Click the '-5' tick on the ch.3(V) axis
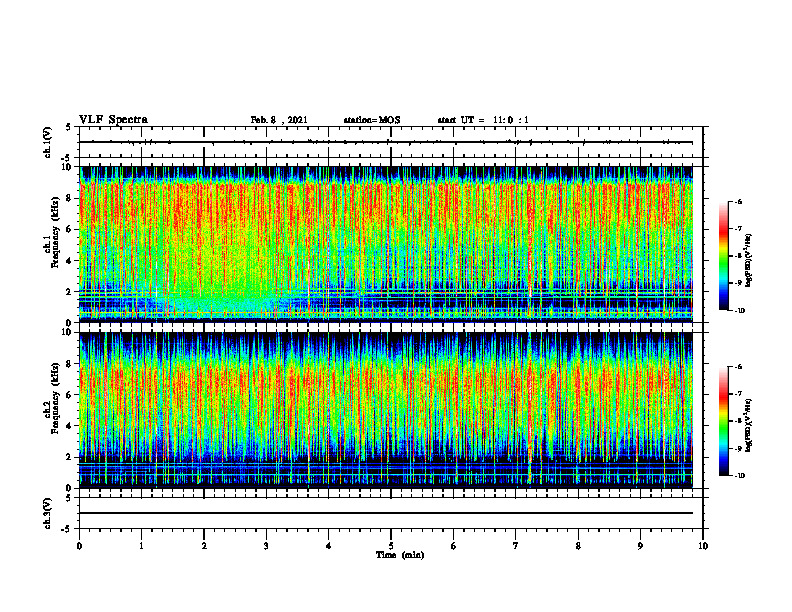The width and height of the screenshot is (792, 612). tap(67, 529)
